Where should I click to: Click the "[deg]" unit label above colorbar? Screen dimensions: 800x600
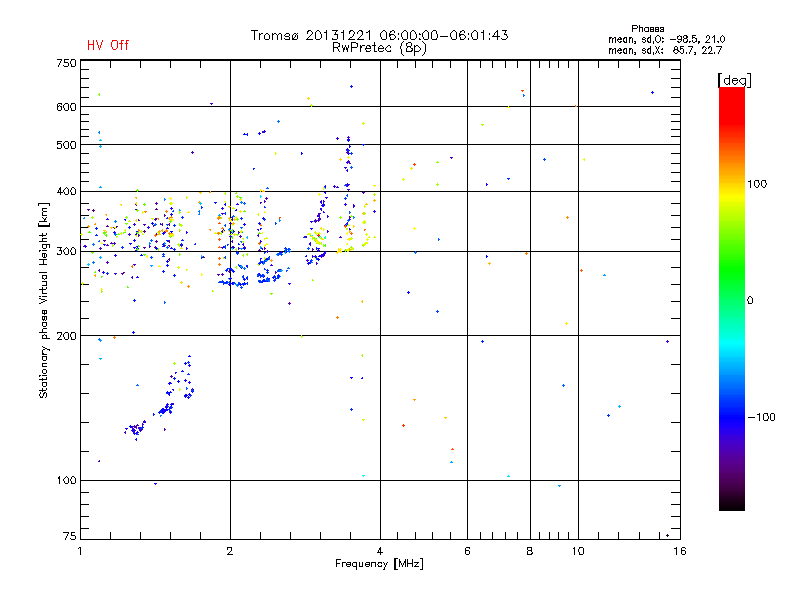point(734,81)
